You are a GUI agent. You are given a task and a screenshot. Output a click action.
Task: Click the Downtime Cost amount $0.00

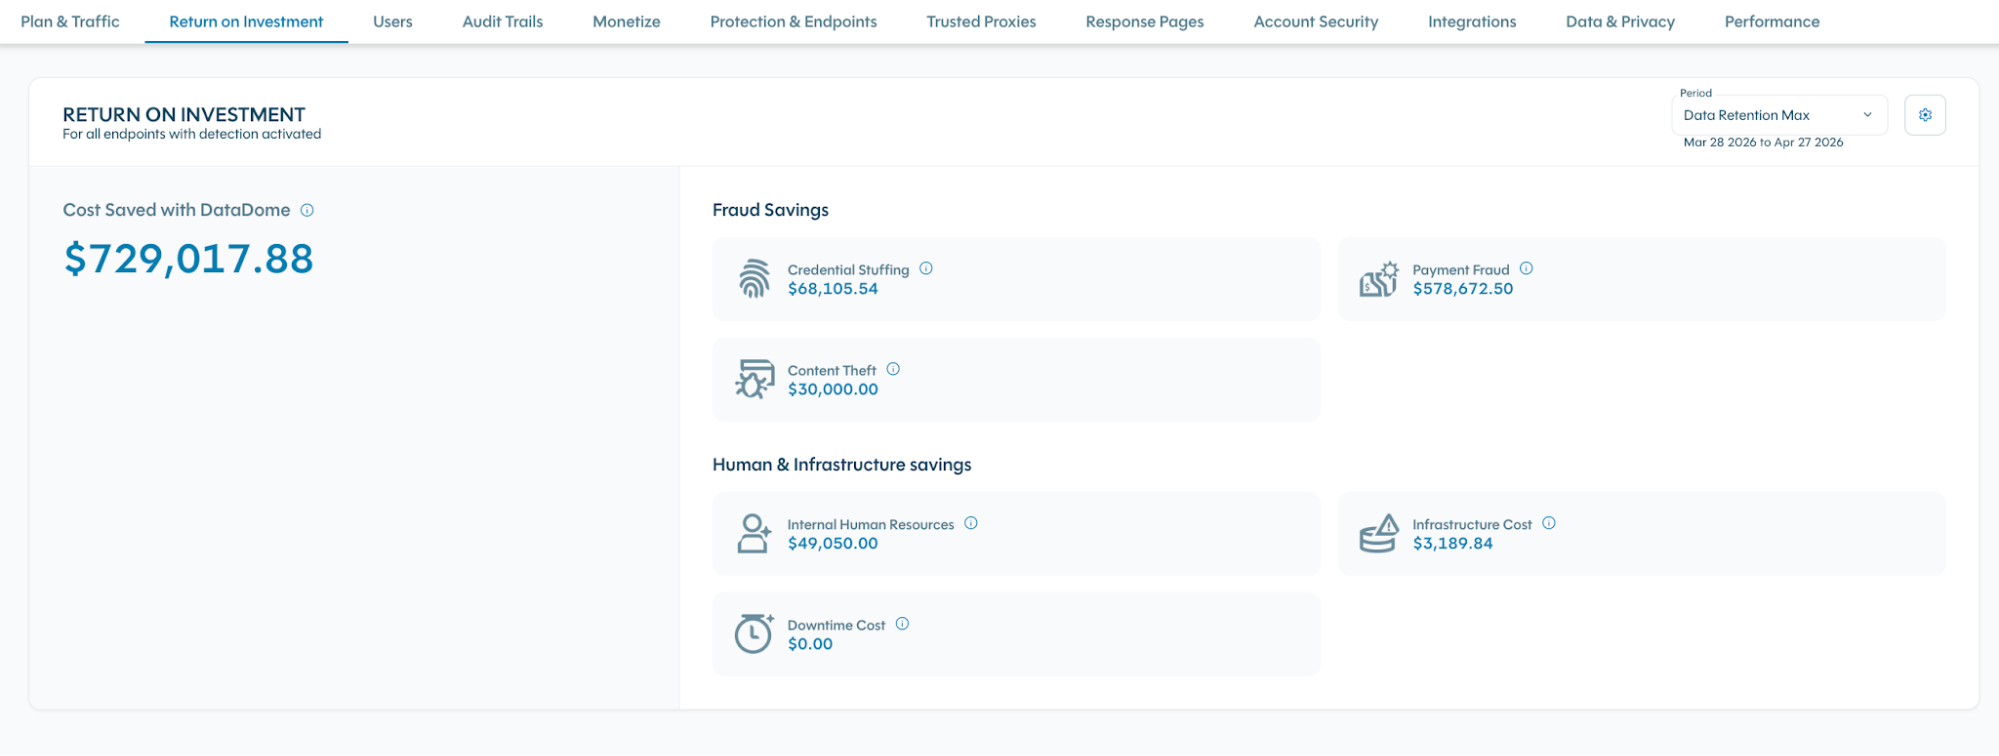810,644
